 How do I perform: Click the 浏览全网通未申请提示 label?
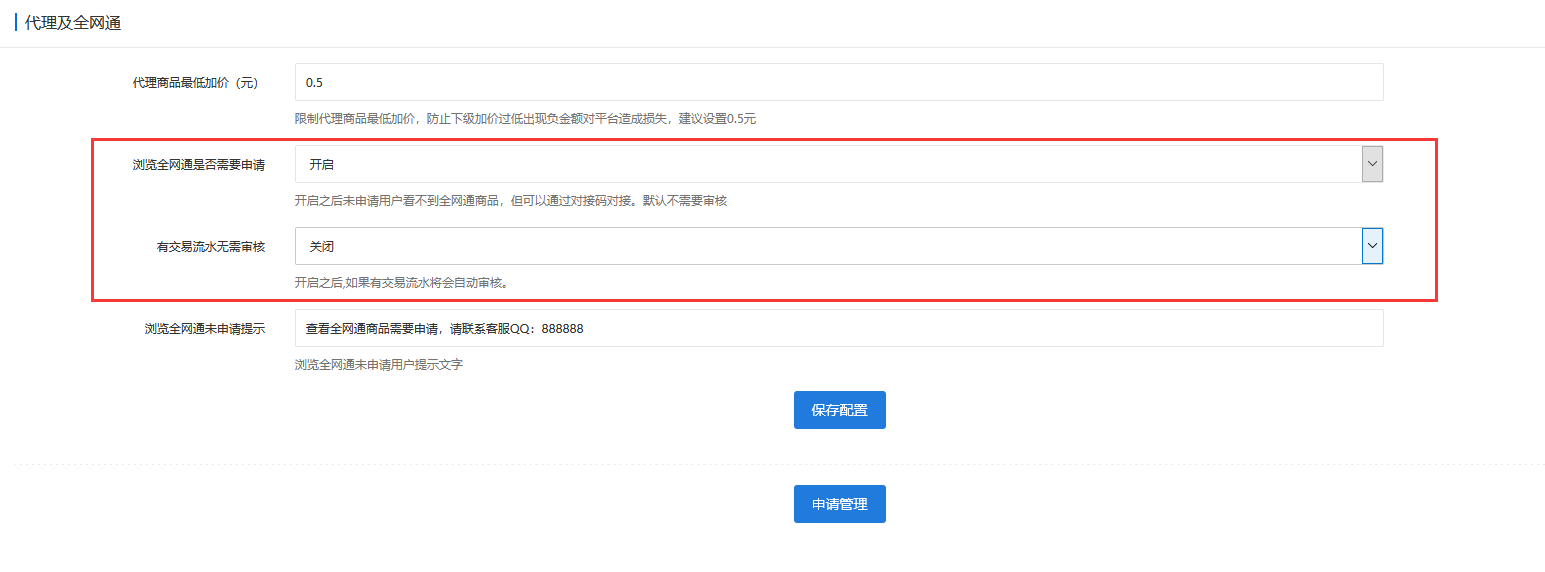204,328
